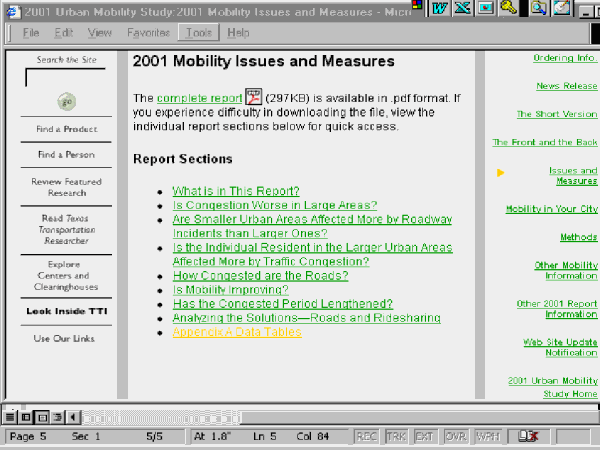Viewport: 600px width, 450px height.
Task: Click the PowerPoint icon in shortcut bar
Action: click(x=484, y=9)
